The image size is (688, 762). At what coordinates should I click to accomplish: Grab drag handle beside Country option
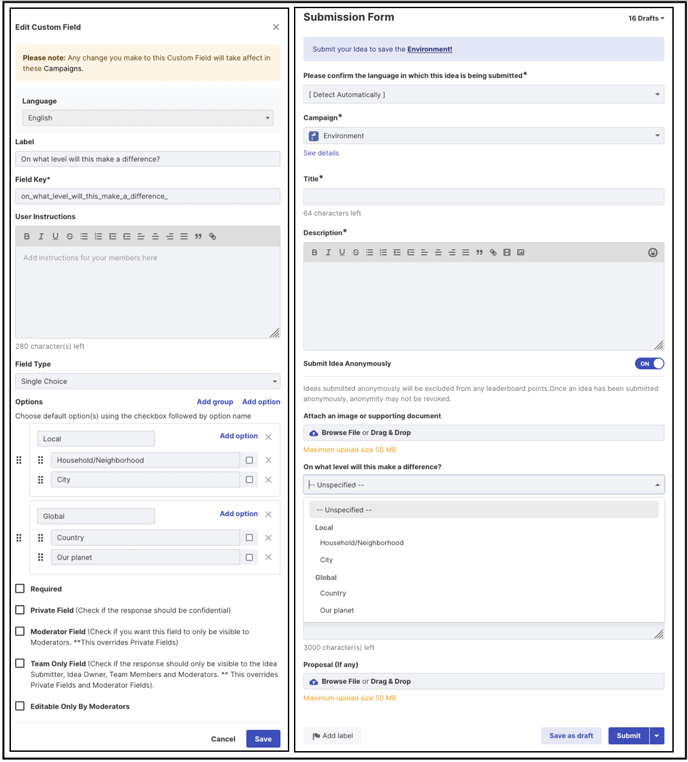pyautogui.click(x=40, y=537)
